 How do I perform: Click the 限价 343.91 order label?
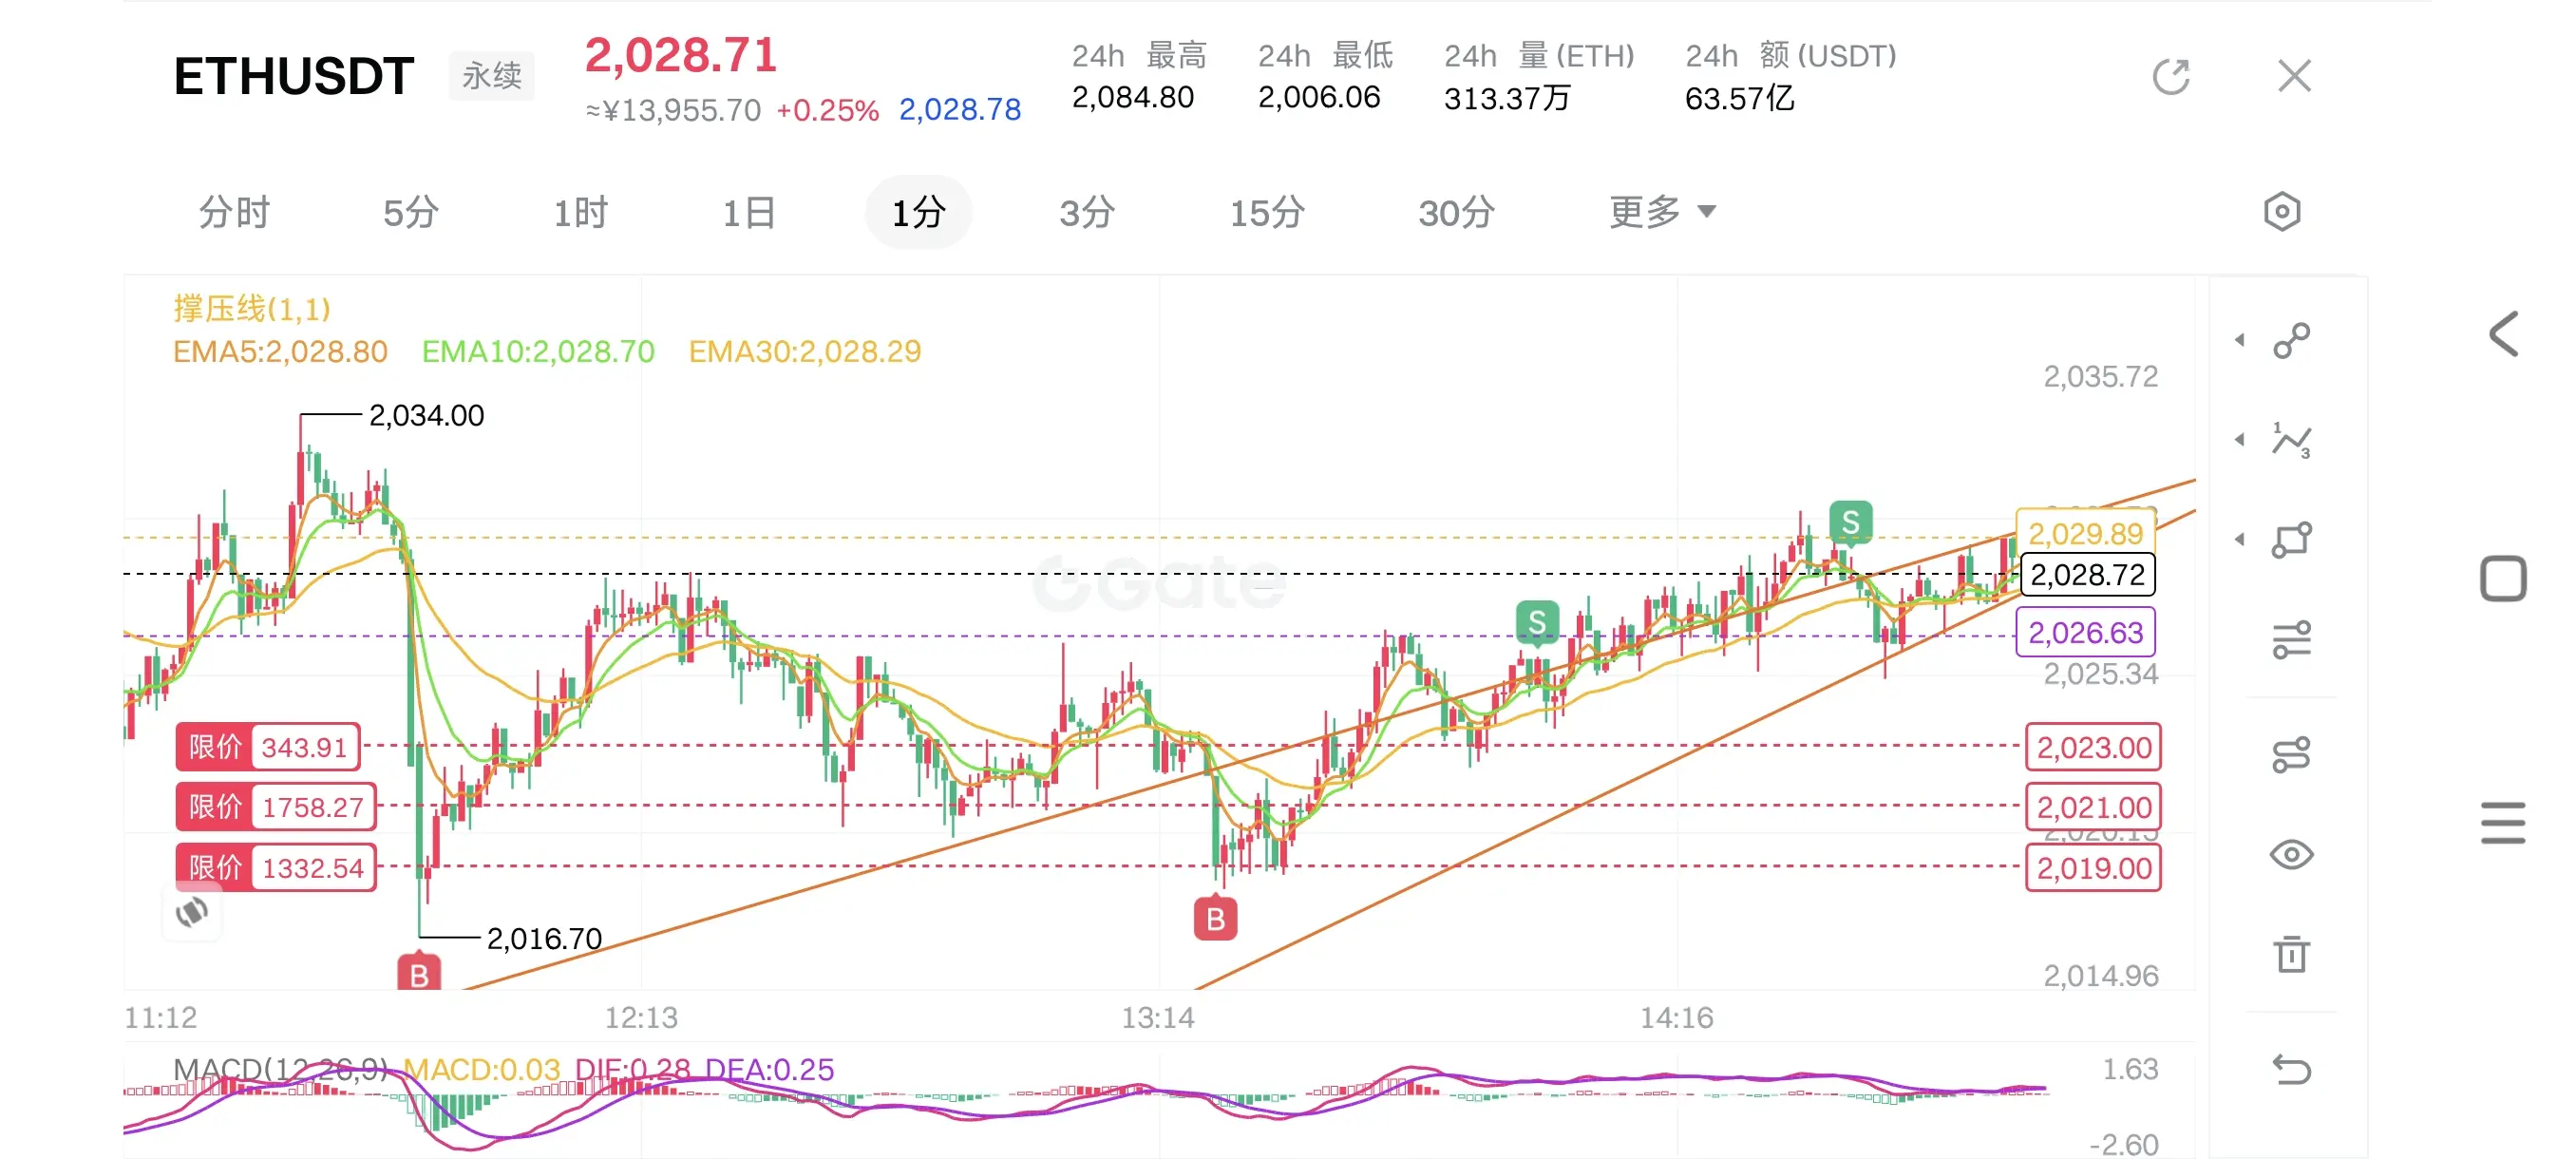click(268, 747)
